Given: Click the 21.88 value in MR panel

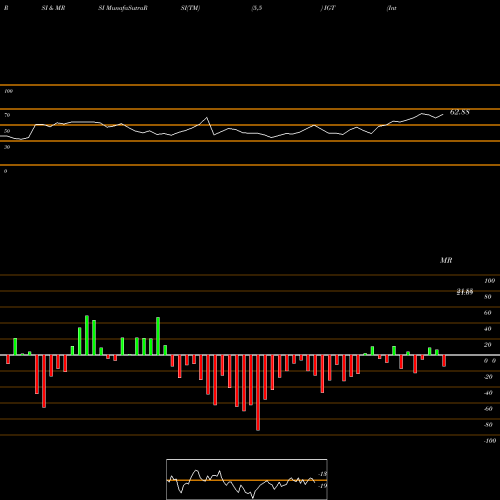Looking at the screenshot, I should point(465,292).
